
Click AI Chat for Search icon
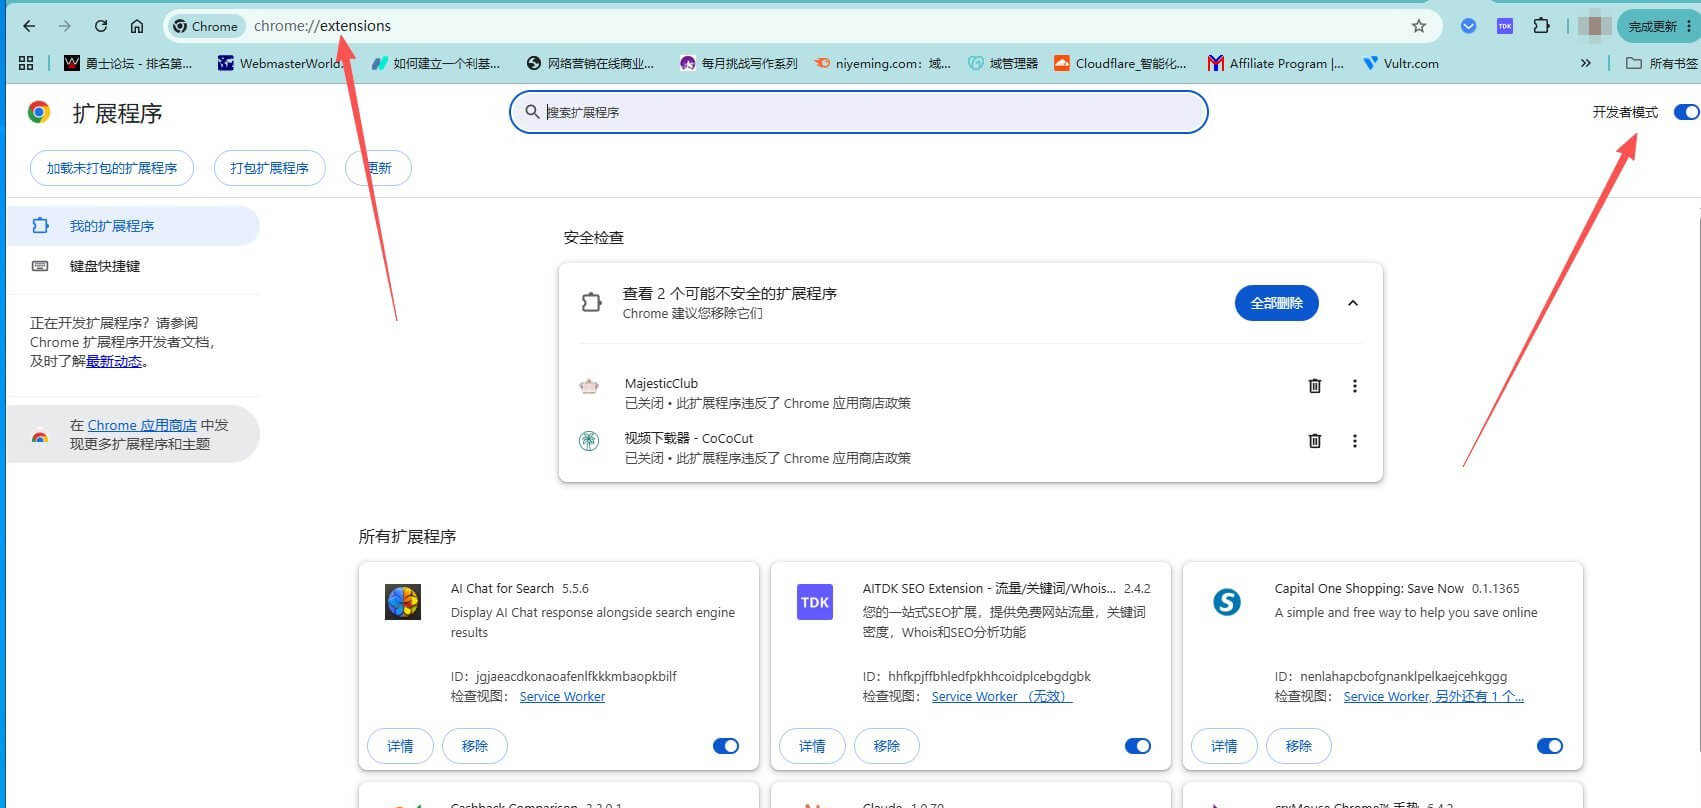point(403,602)
